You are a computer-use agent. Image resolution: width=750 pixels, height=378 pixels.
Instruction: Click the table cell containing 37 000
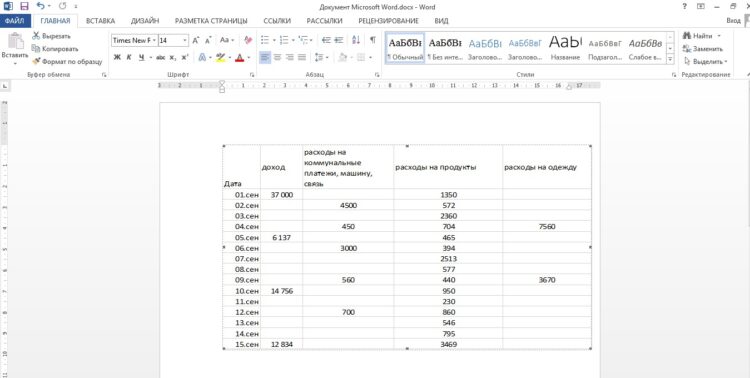coord(282,195)
